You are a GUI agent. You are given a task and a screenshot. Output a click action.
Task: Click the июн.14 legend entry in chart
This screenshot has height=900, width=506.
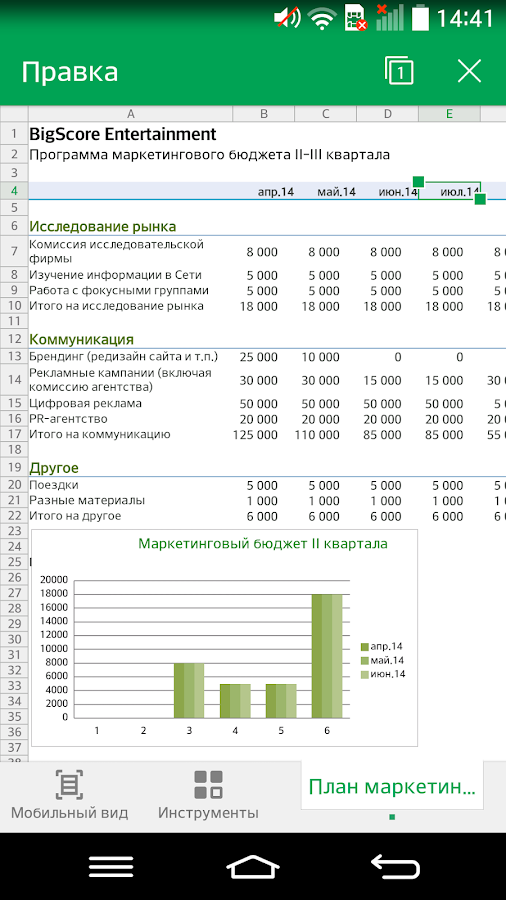coord(383,674)
